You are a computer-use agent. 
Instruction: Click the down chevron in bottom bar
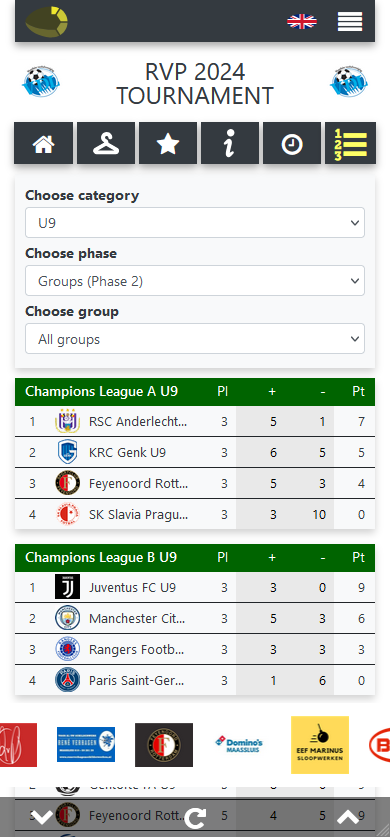click(42, 817)
